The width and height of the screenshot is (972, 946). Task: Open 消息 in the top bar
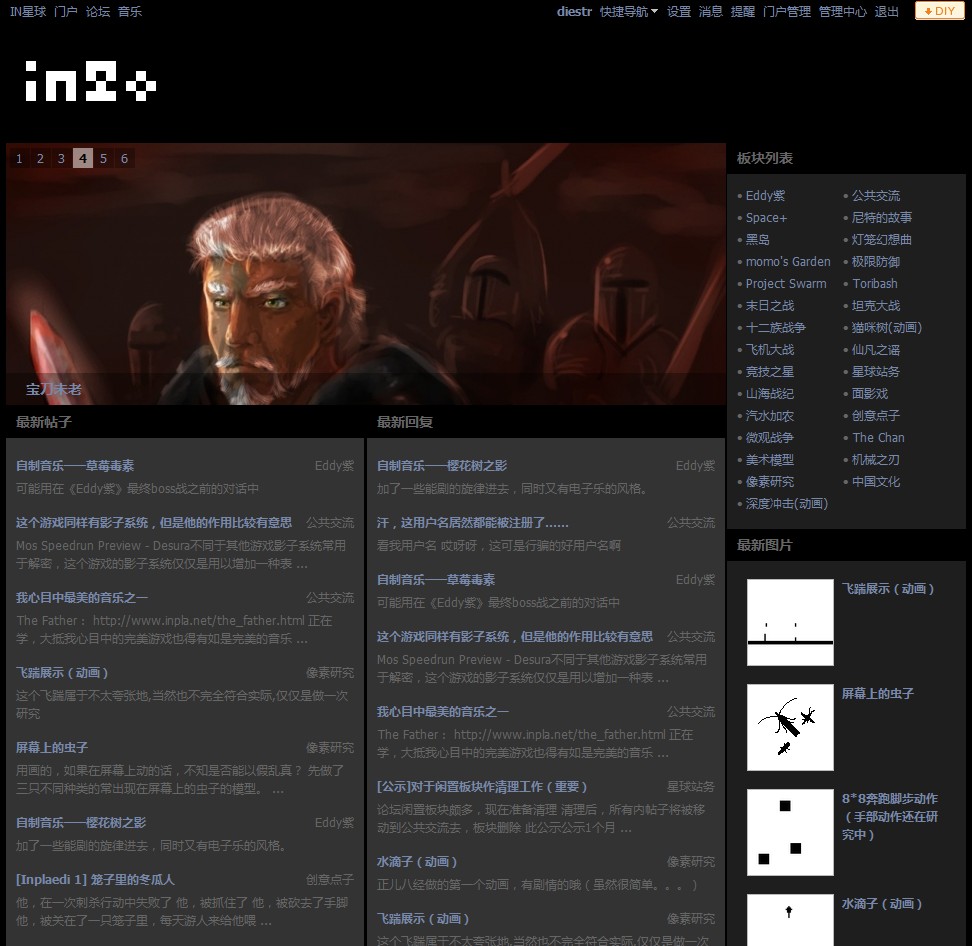pos(710,11)
